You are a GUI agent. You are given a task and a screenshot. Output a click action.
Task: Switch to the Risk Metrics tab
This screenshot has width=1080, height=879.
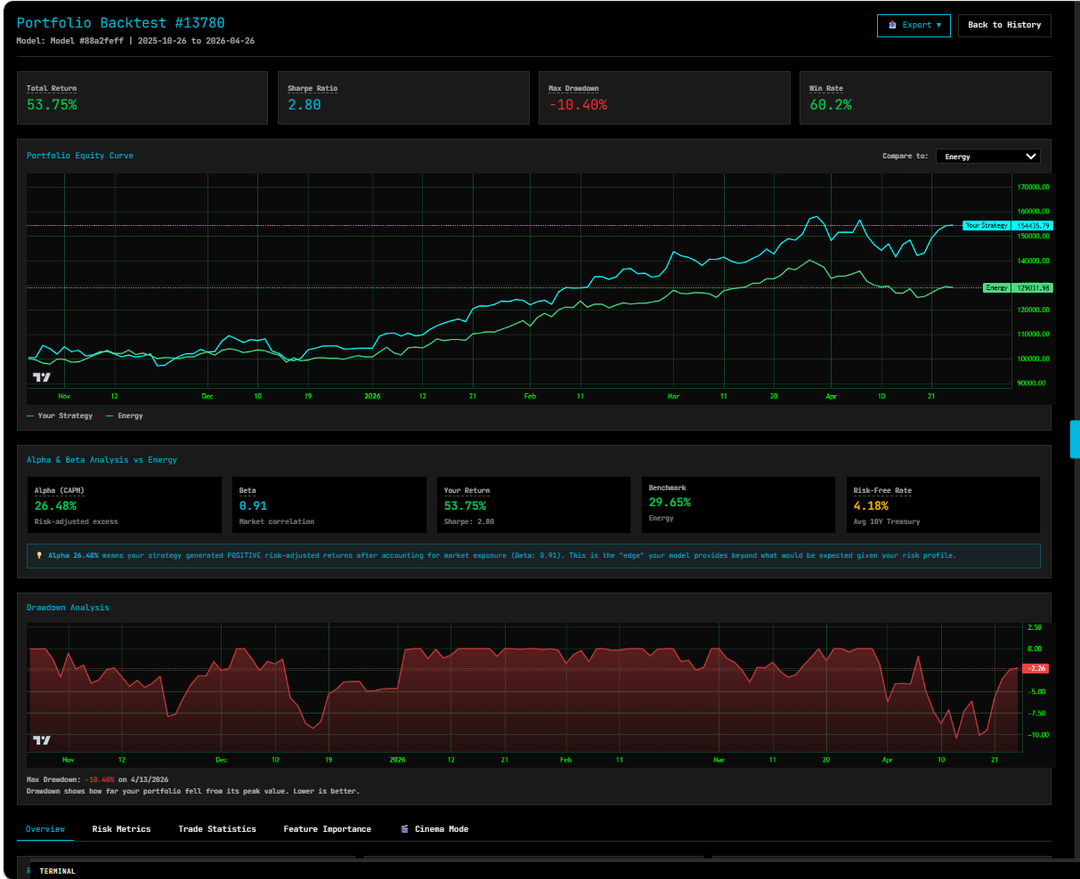tap(121, 829)
